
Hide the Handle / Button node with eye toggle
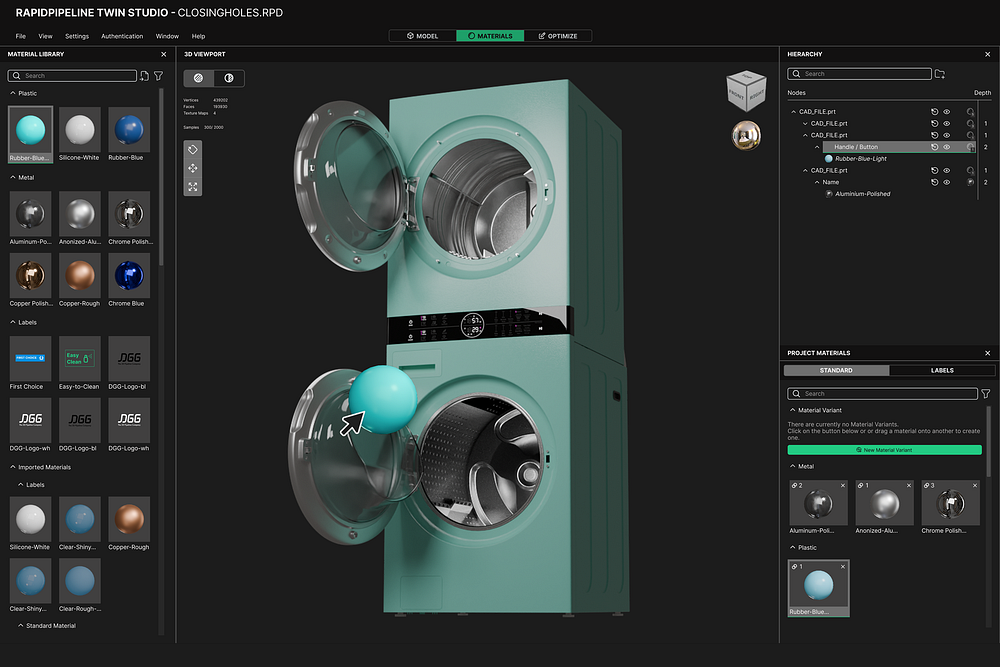(946, 146)
